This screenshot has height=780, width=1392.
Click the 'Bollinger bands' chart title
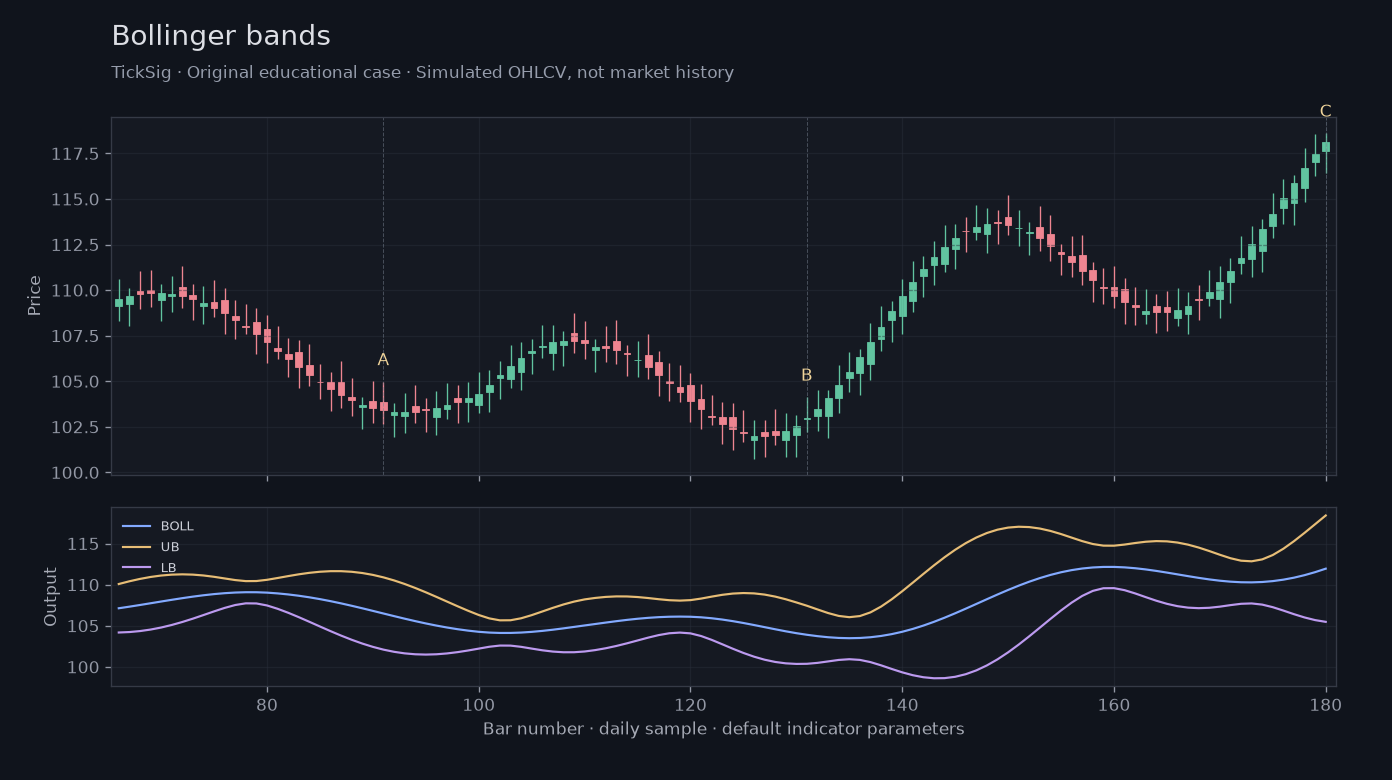[221, 37]
